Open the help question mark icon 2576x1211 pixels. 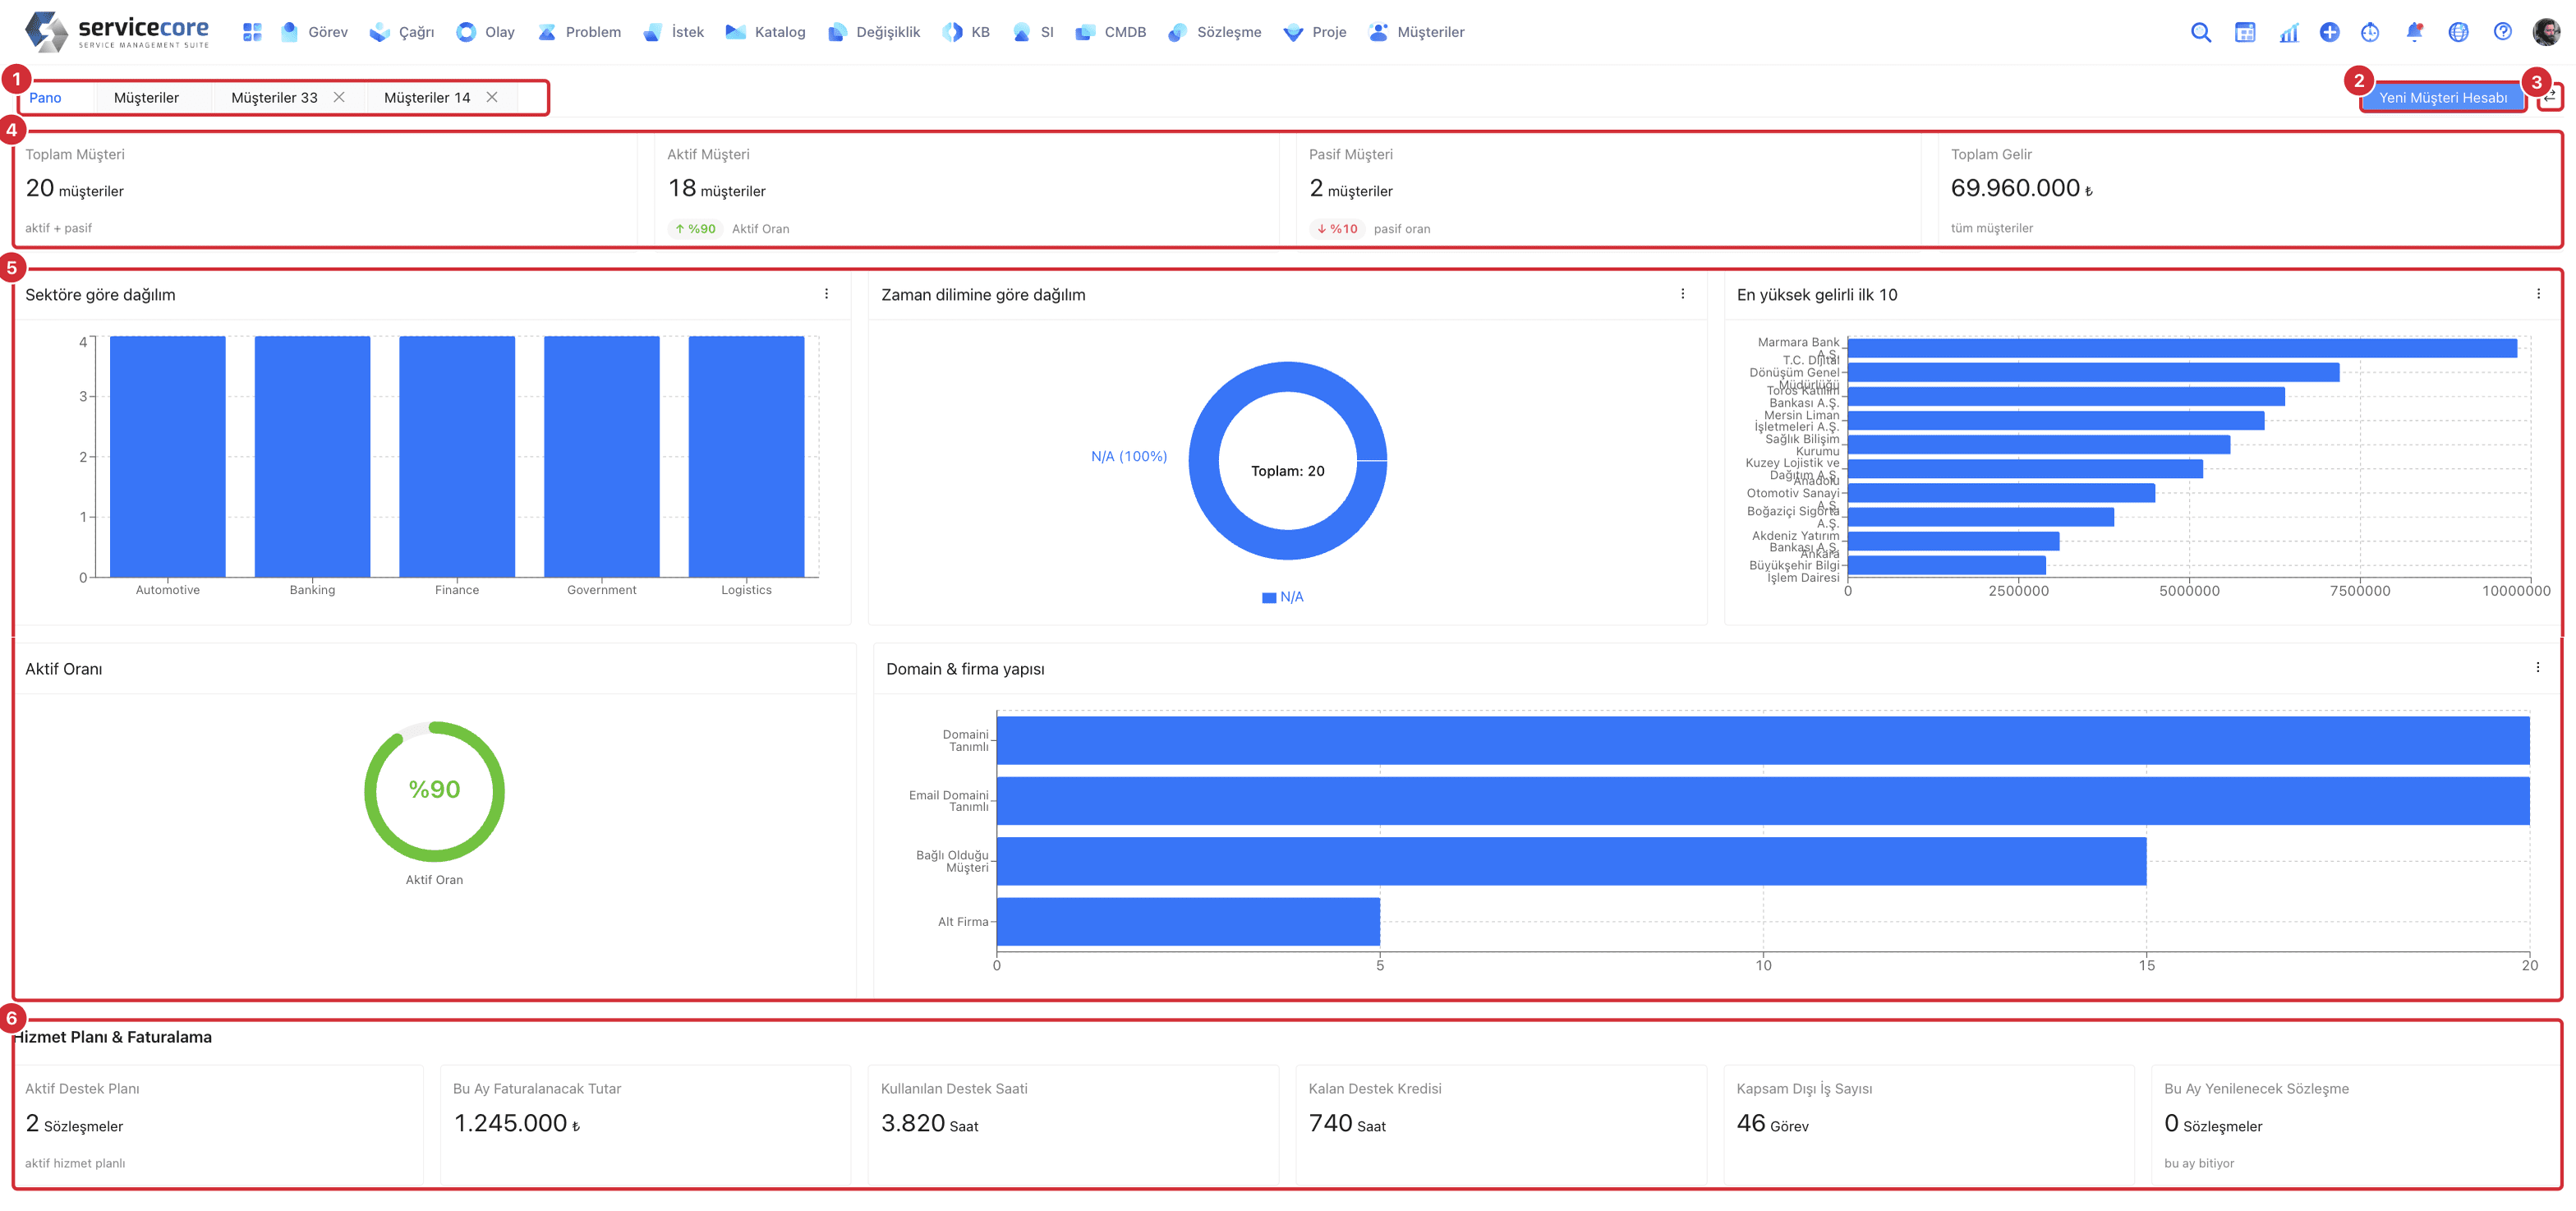[2502, 32]
